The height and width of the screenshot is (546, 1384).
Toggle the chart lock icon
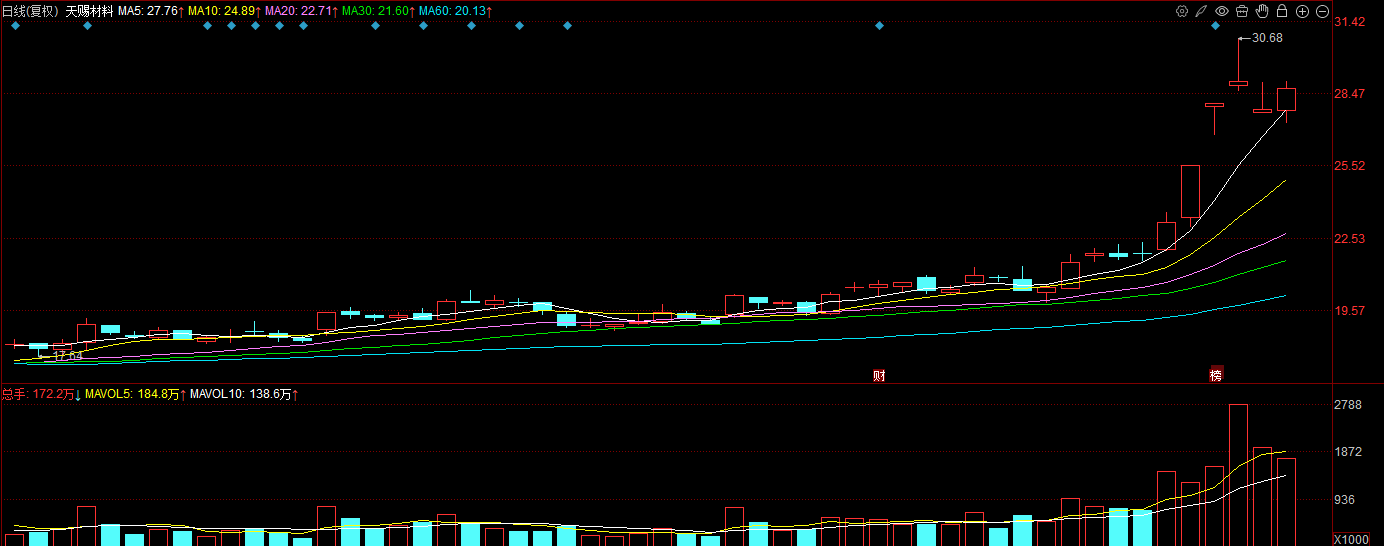1282,11
